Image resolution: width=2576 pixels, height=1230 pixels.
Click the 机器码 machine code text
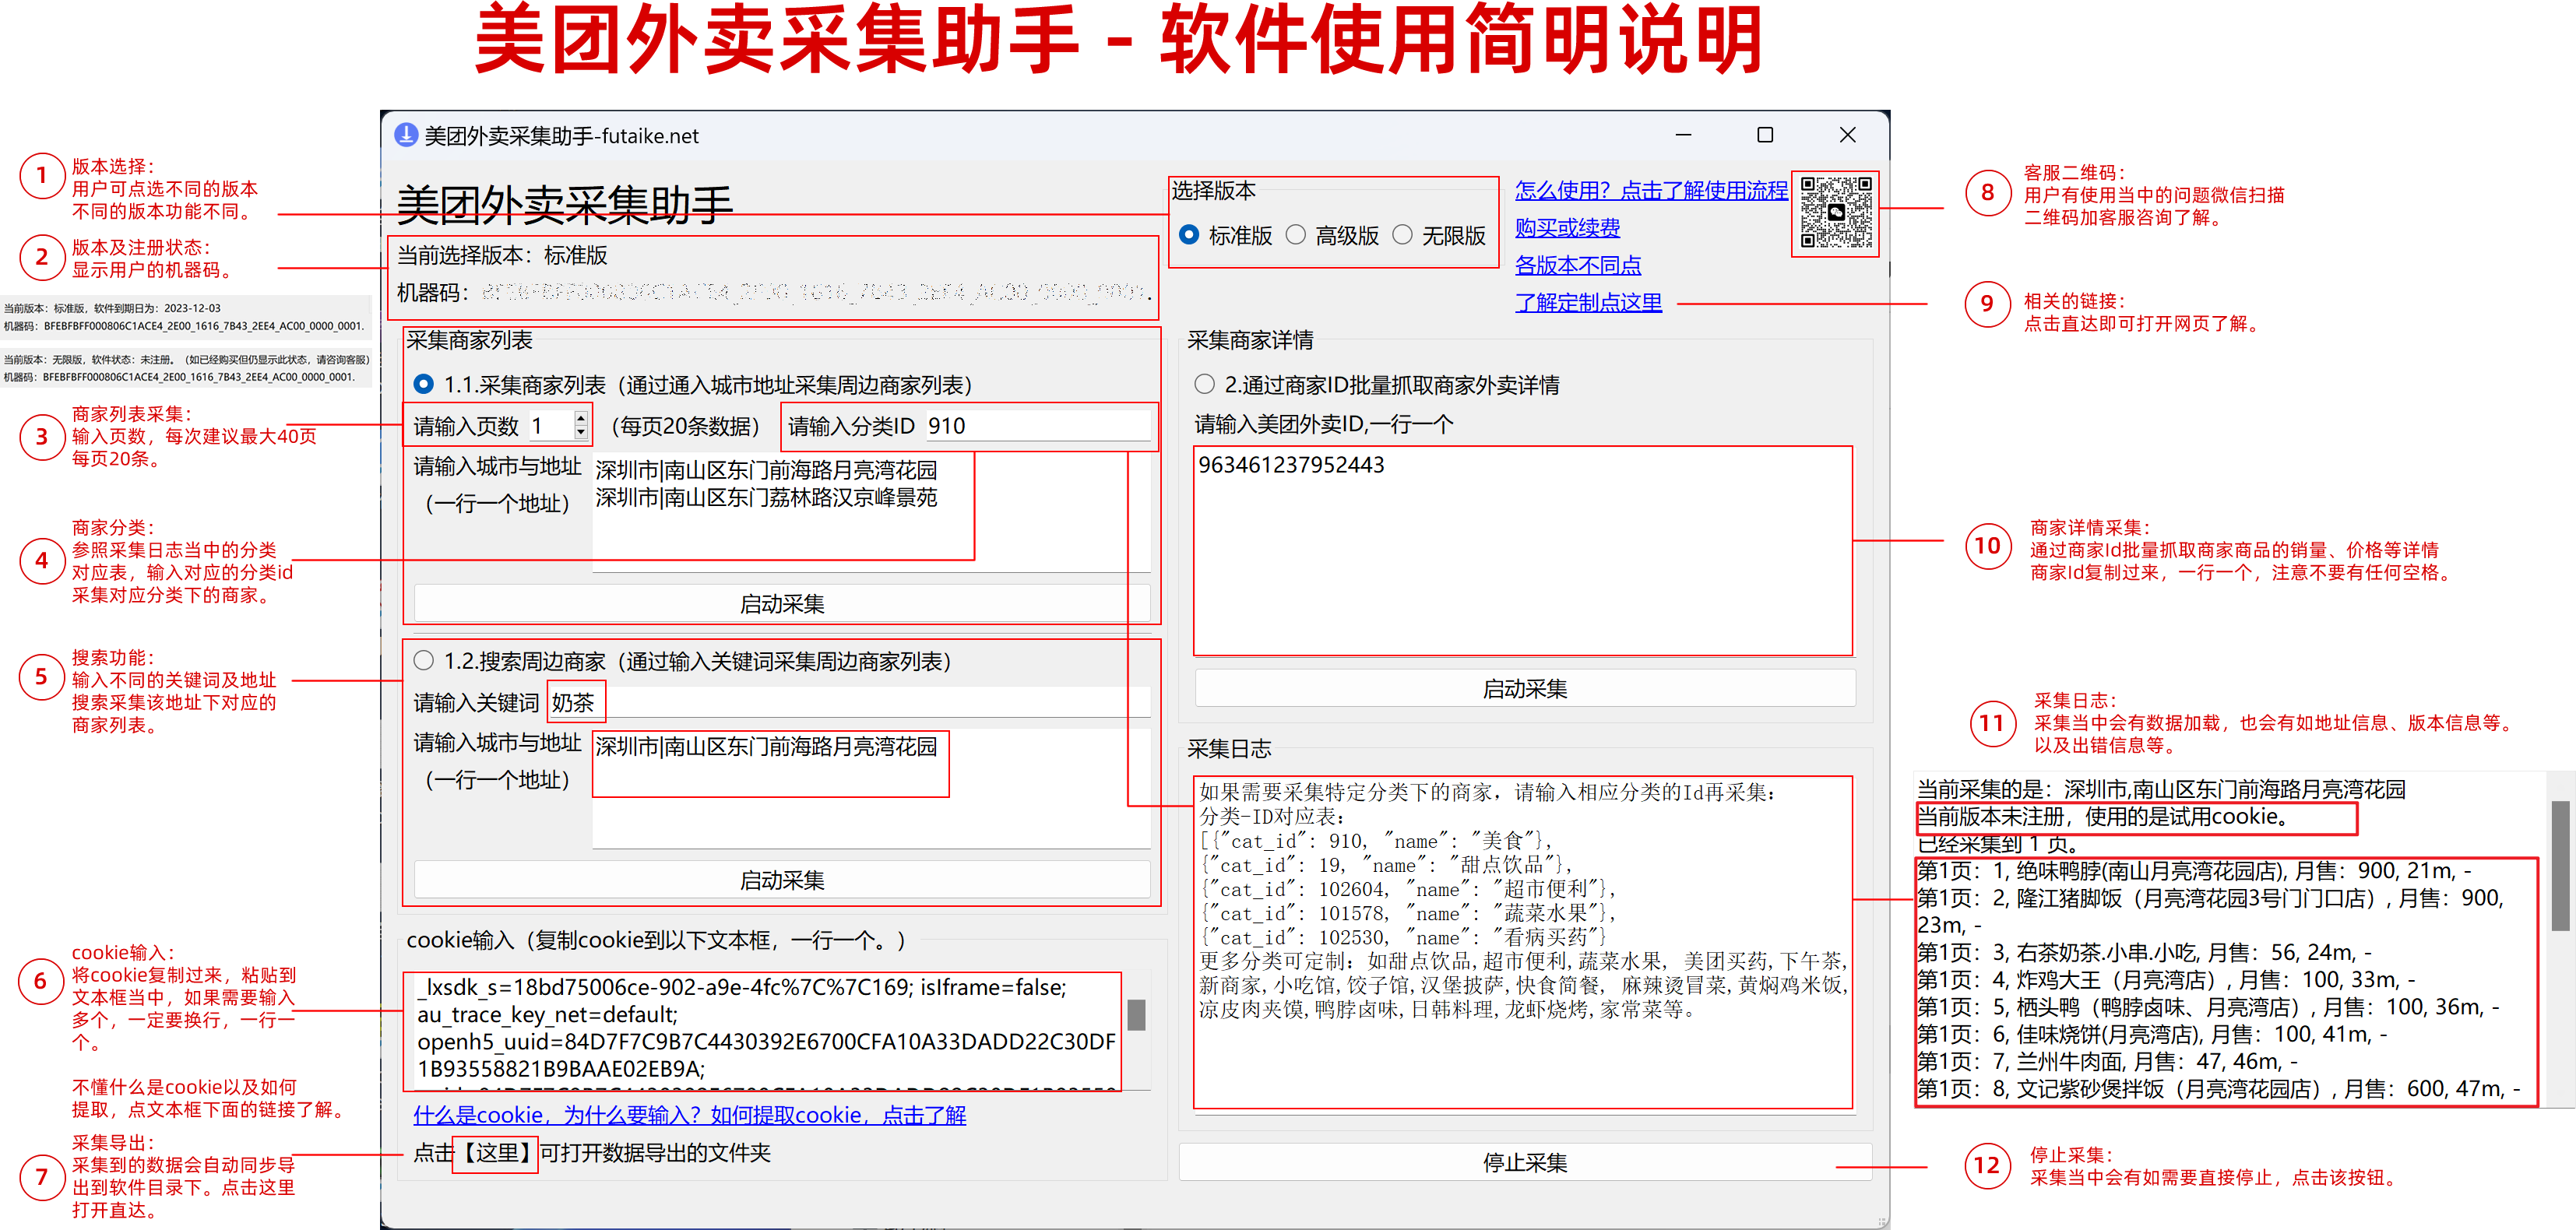click(776, 292)
